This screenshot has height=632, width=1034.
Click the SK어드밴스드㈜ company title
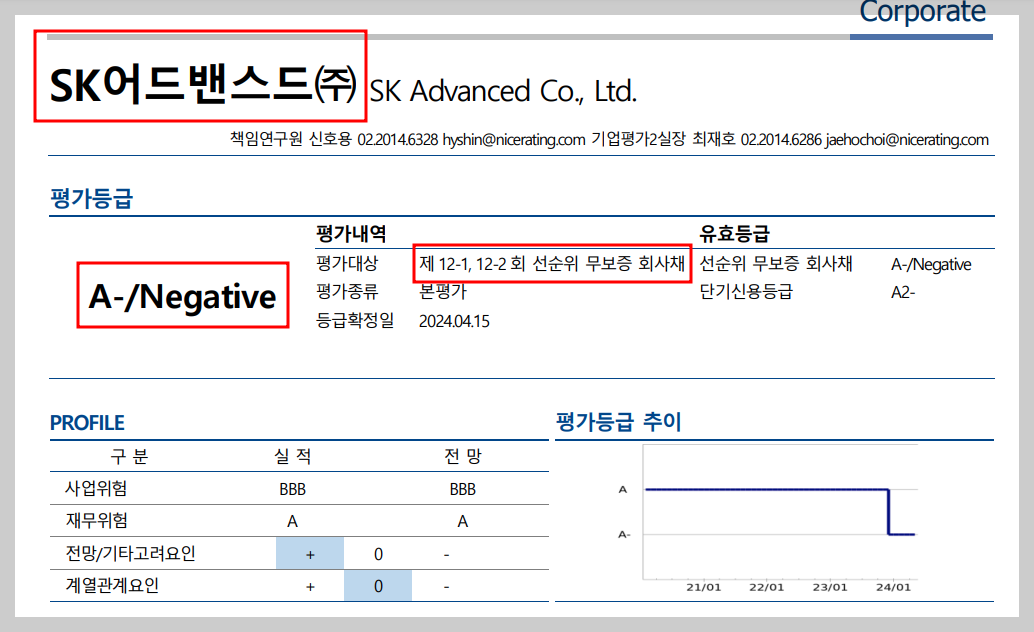coord(203,85)
